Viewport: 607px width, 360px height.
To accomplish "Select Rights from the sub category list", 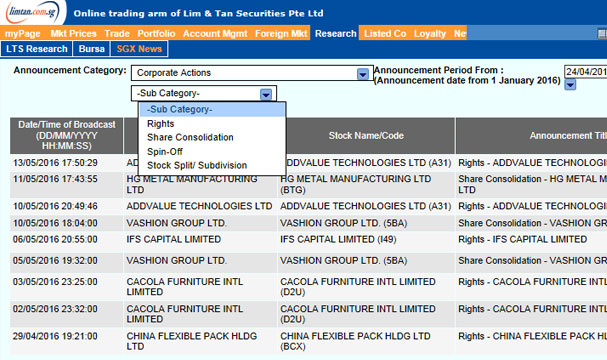I will 161,124.
